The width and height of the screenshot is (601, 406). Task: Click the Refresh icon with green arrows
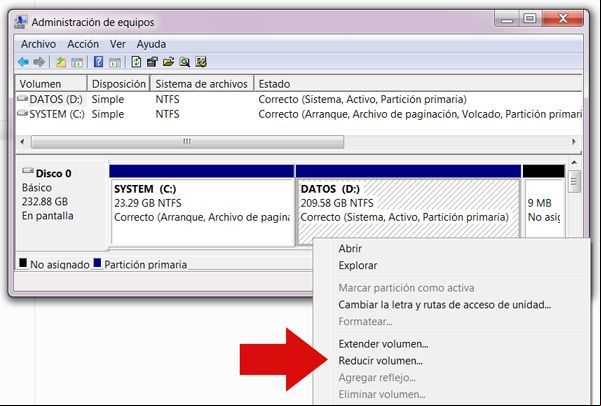(136, 62)
